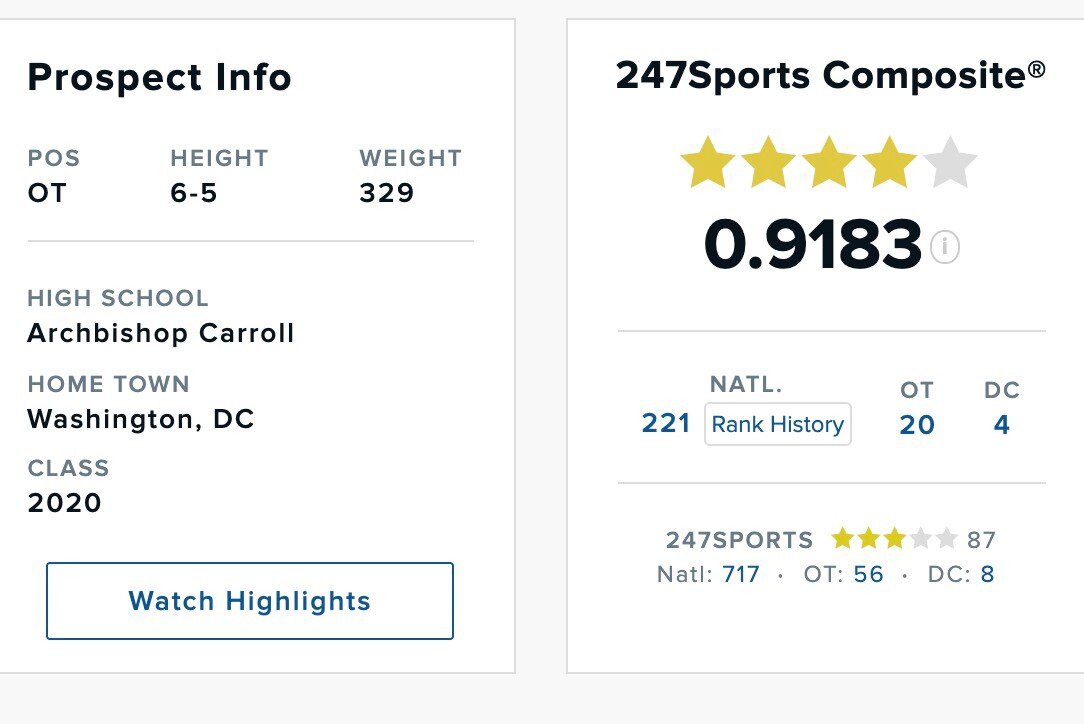Click the 247Sports Composite heading
Viewport: 1084px width, 724px height.
(831, 75)
